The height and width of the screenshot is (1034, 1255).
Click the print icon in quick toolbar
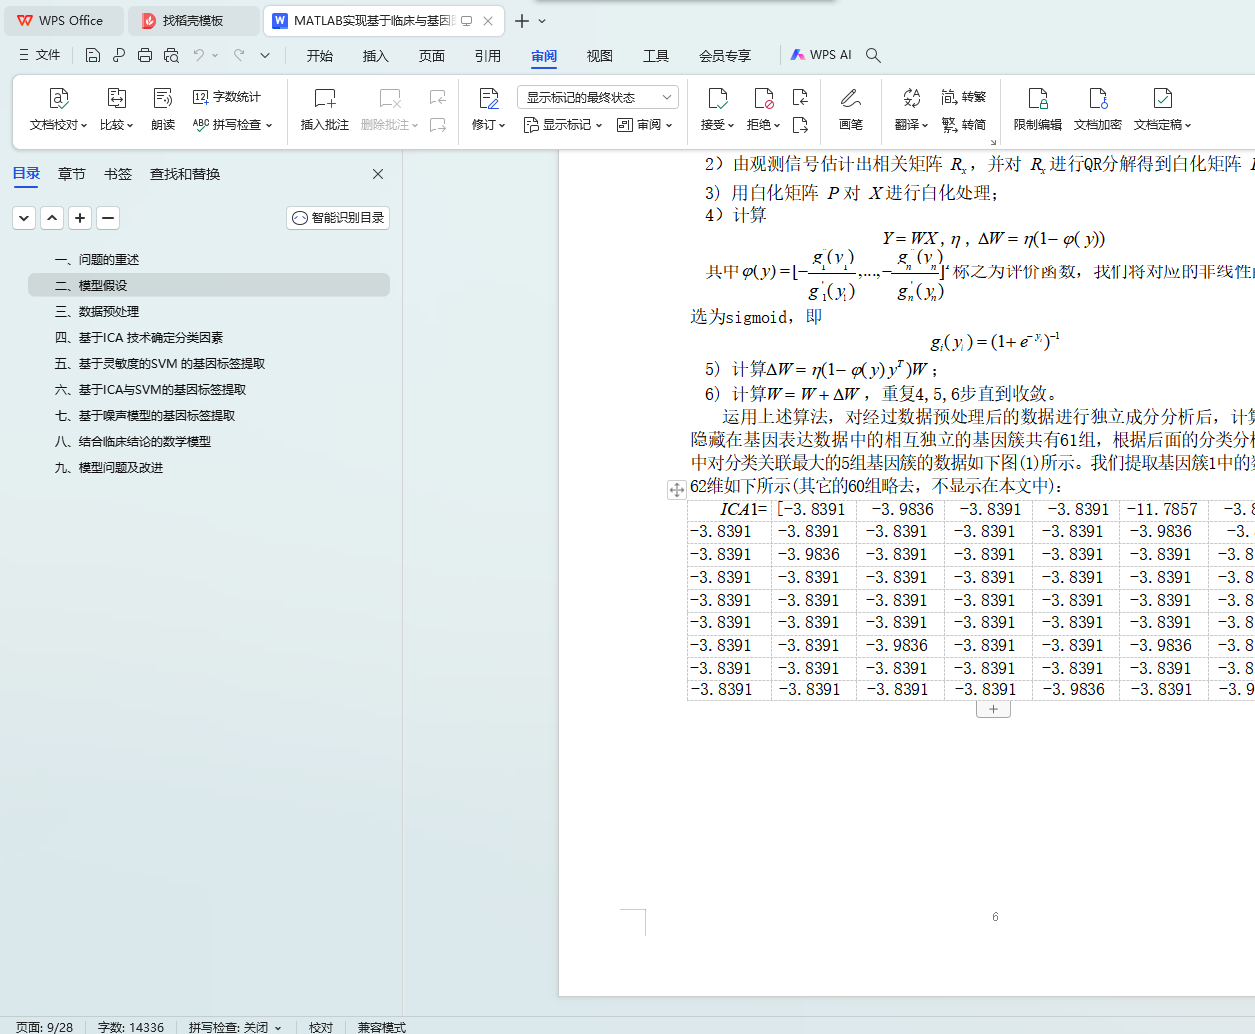(145, 55)
